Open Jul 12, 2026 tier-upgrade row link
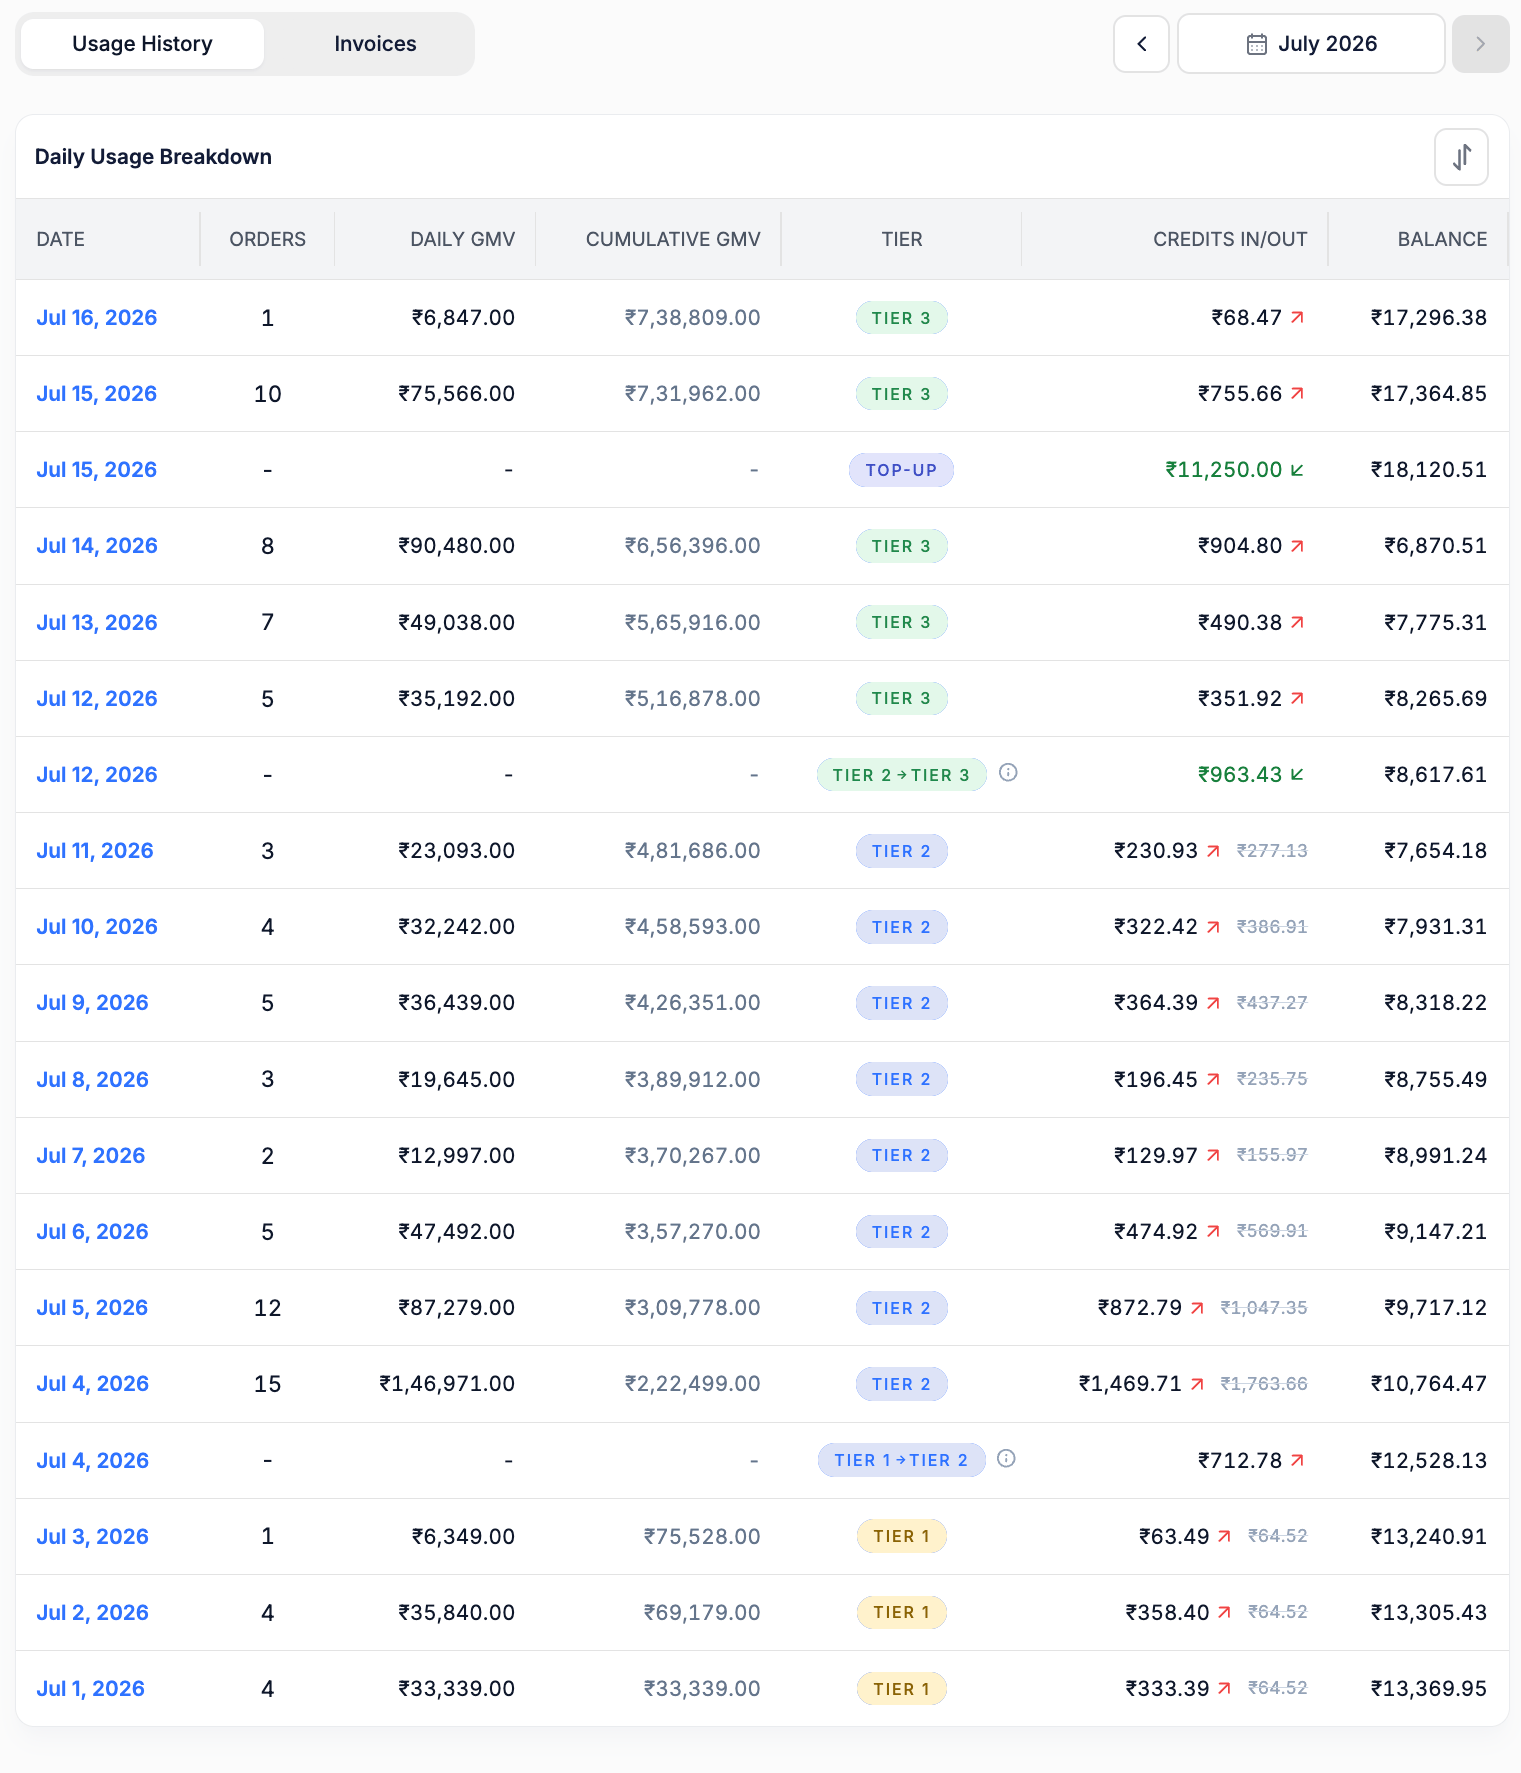The height and width of the screenshot is (1773, 1521). pyautogui.click(x=97, y=774)
